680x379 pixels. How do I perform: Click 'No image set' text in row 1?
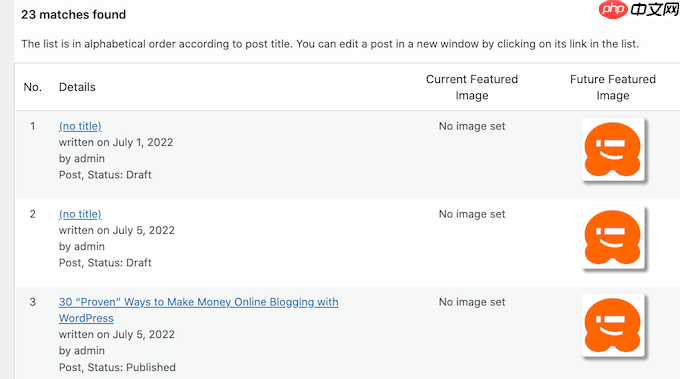click(472, 126)
